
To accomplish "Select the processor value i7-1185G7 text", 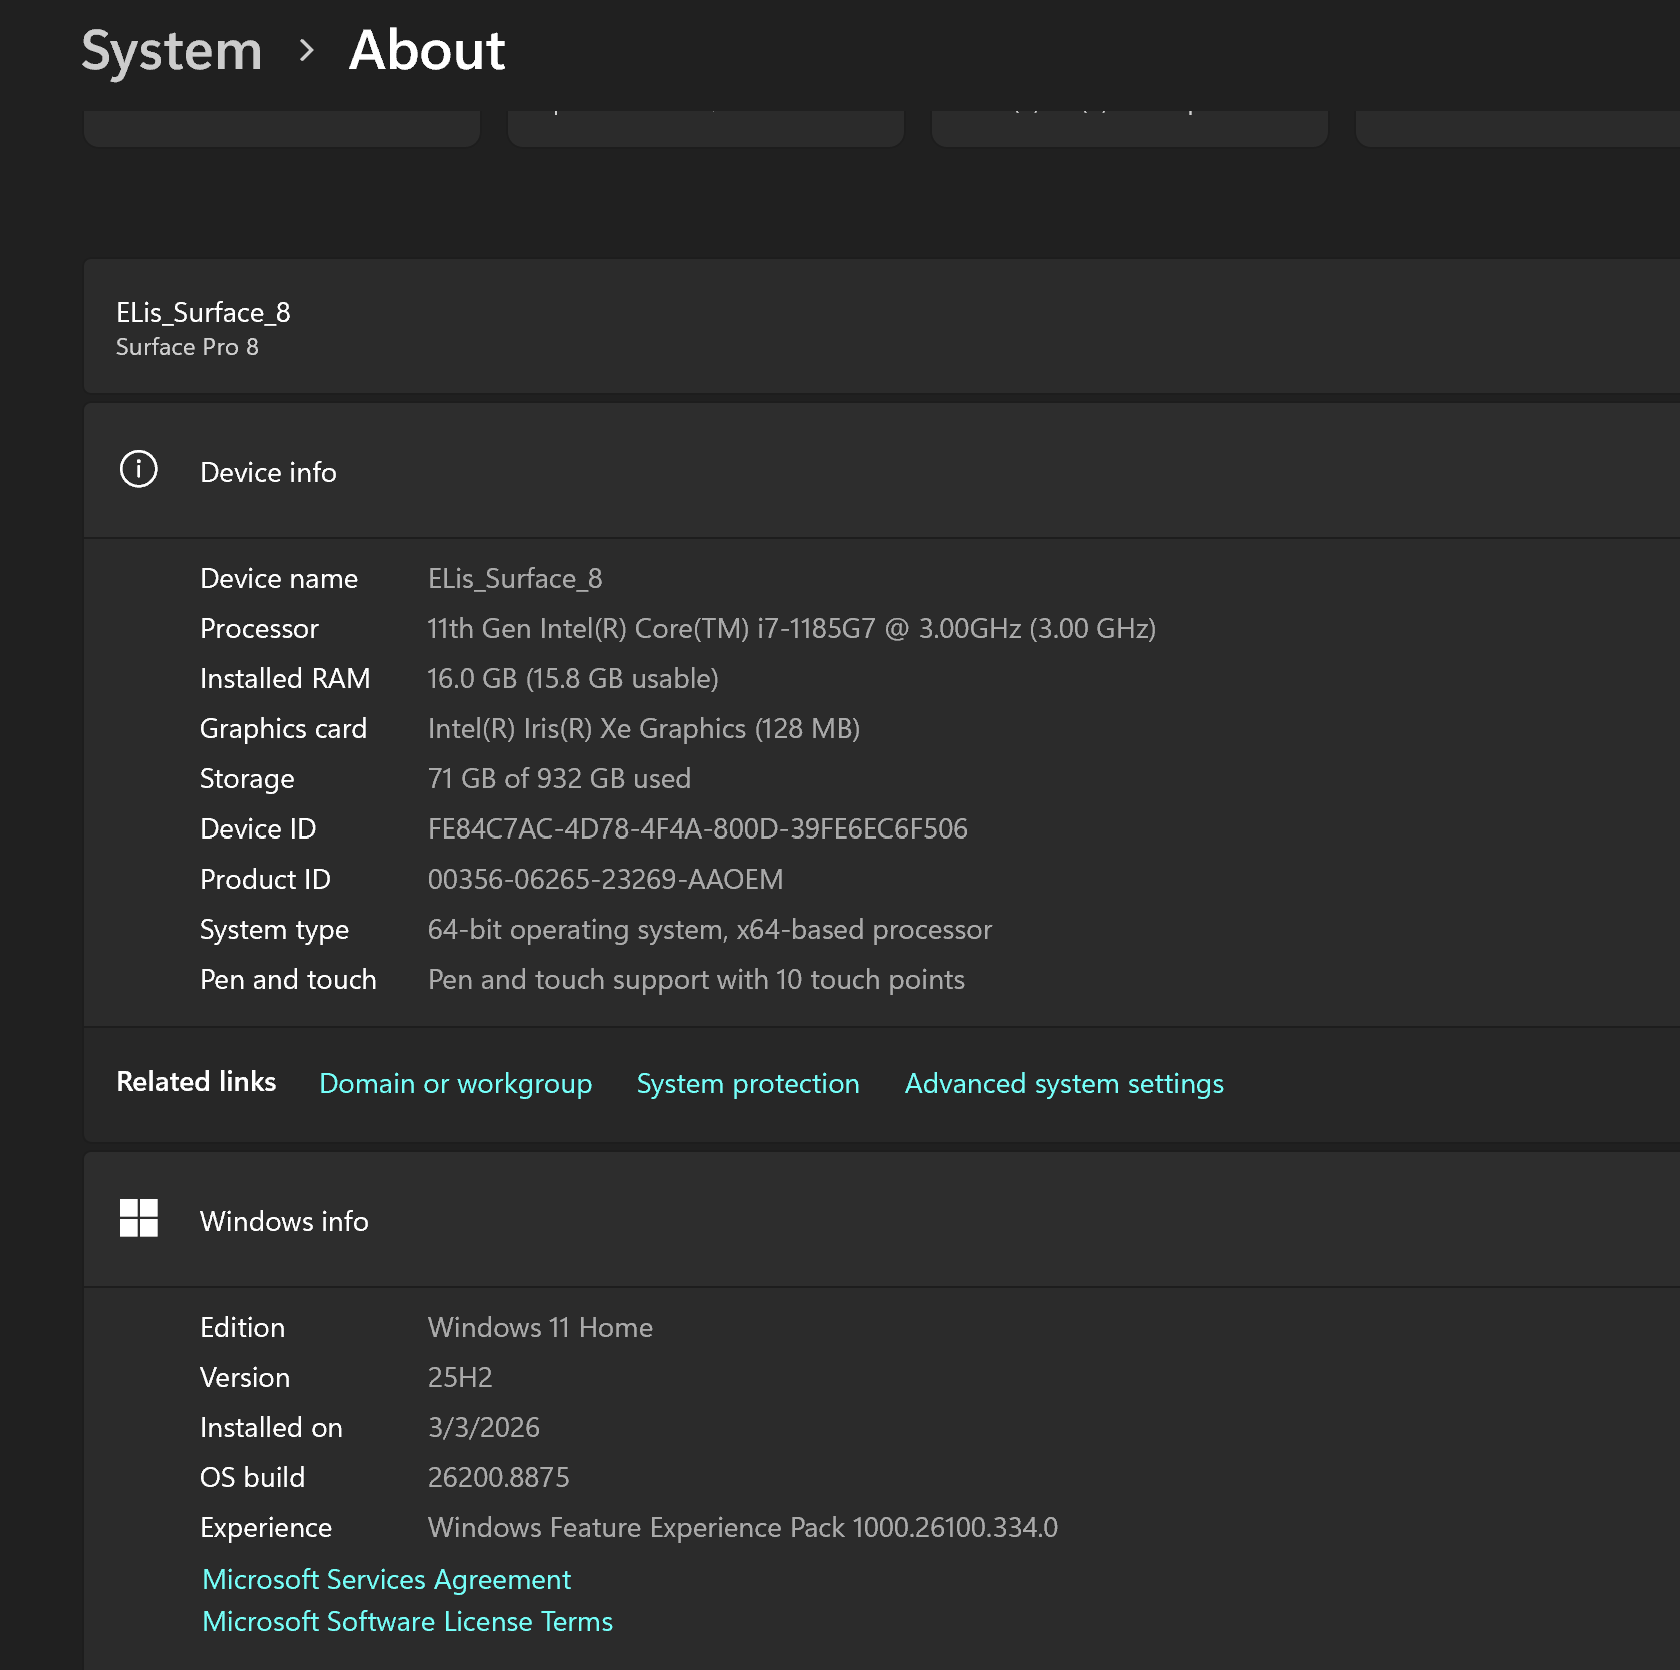I will pos(792,628).
